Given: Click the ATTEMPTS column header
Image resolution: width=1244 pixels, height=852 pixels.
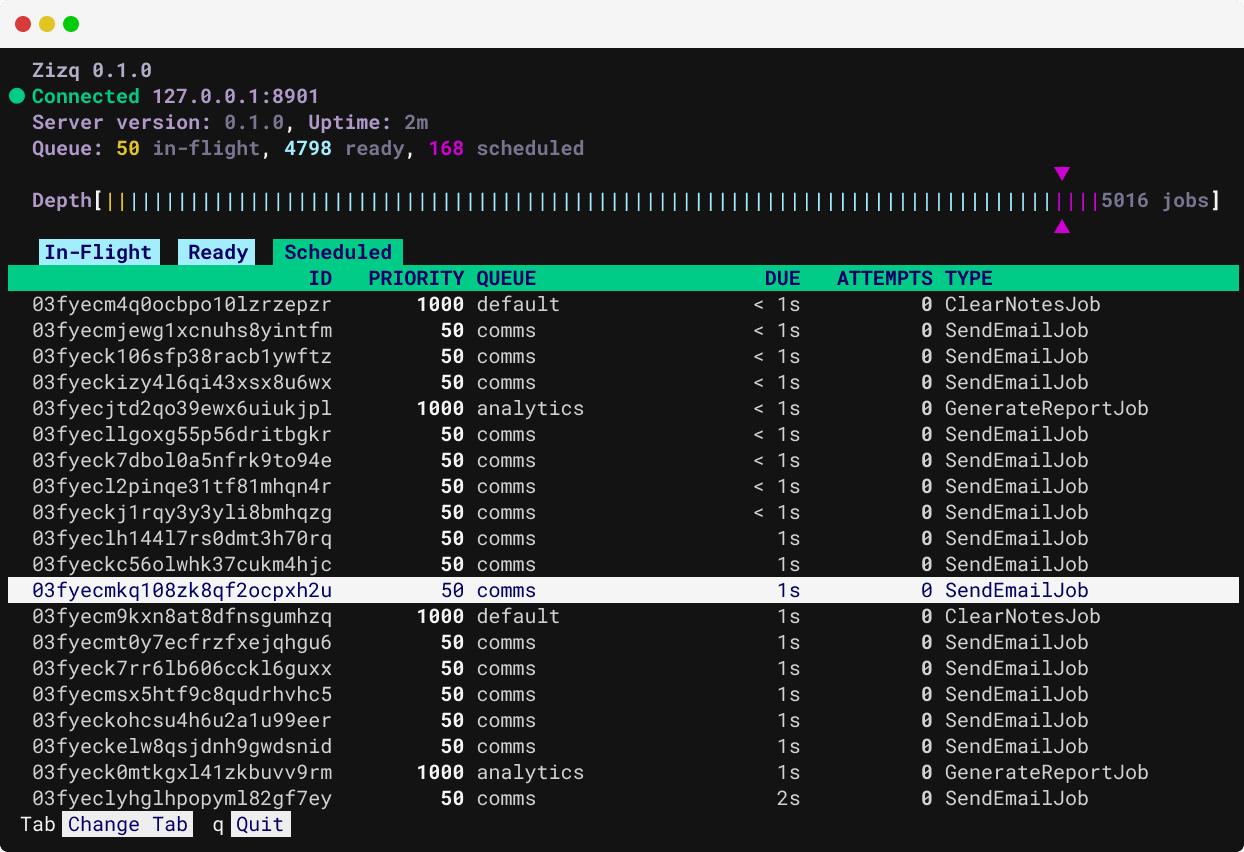Looking at the screenshot, I should click(x=884, y=278).
